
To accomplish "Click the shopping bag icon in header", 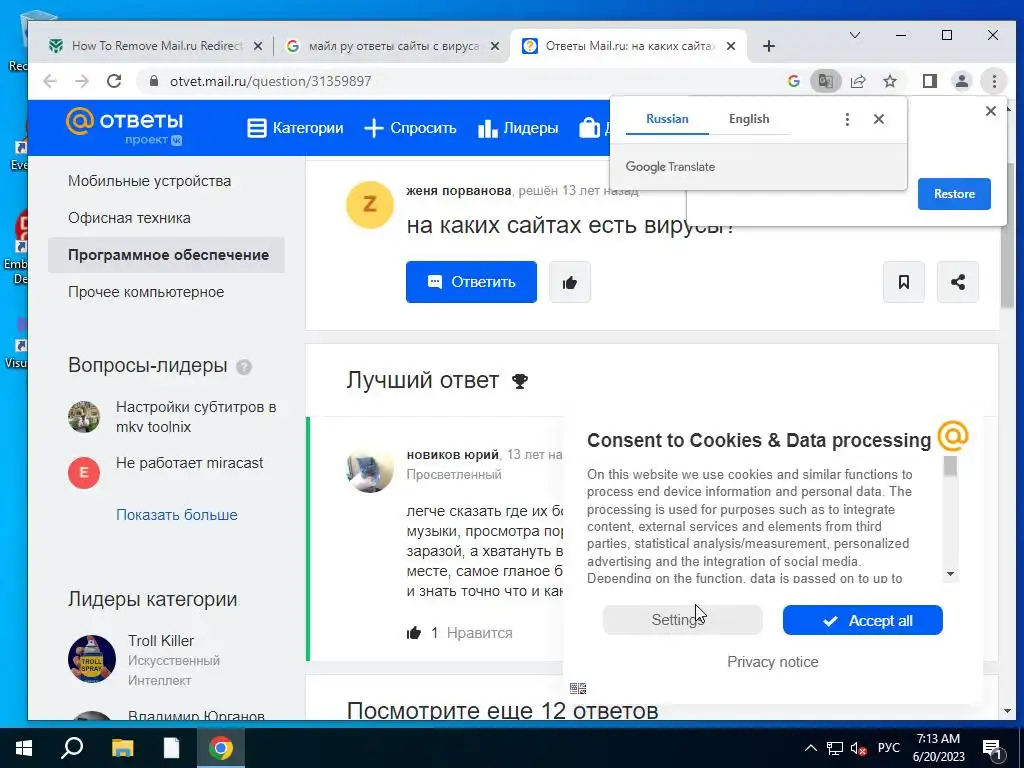I will click(x=589, y=128).
